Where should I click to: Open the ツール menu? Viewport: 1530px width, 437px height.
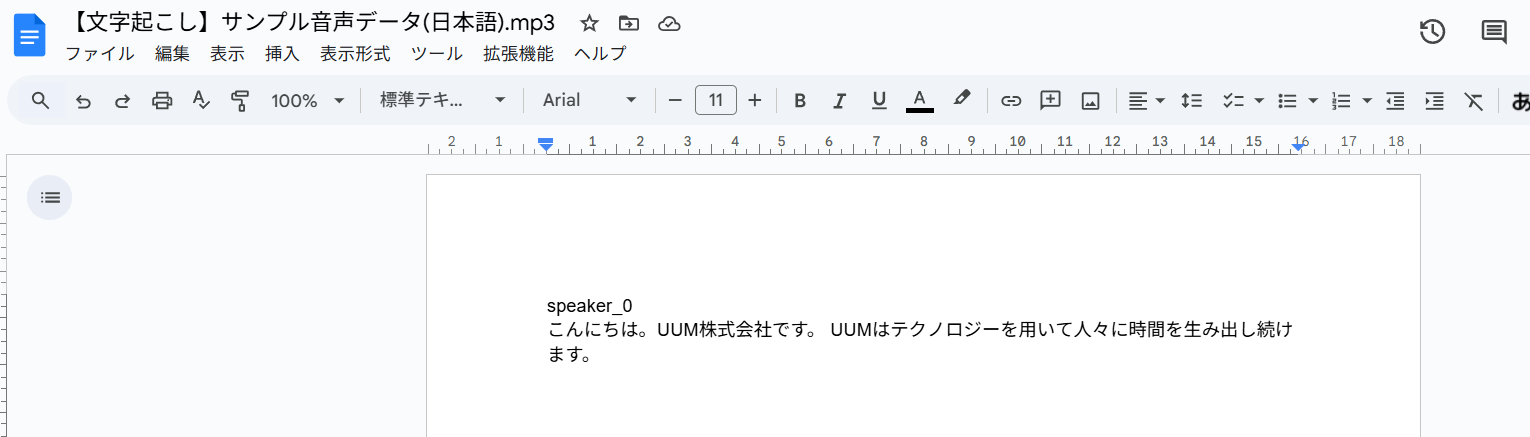coord(436,54)
